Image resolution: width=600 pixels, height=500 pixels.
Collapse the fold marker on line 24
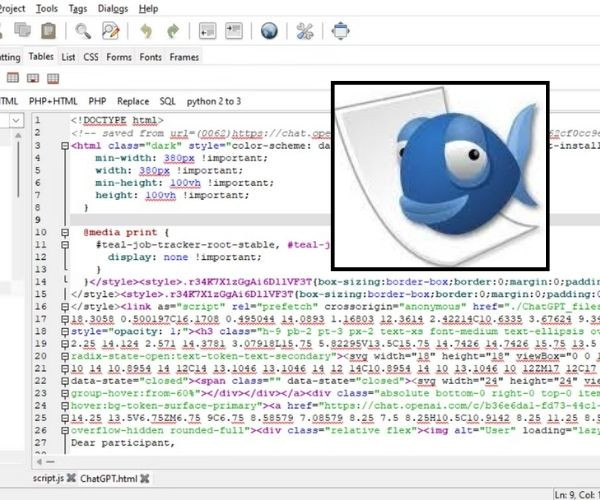coord(65,406)
